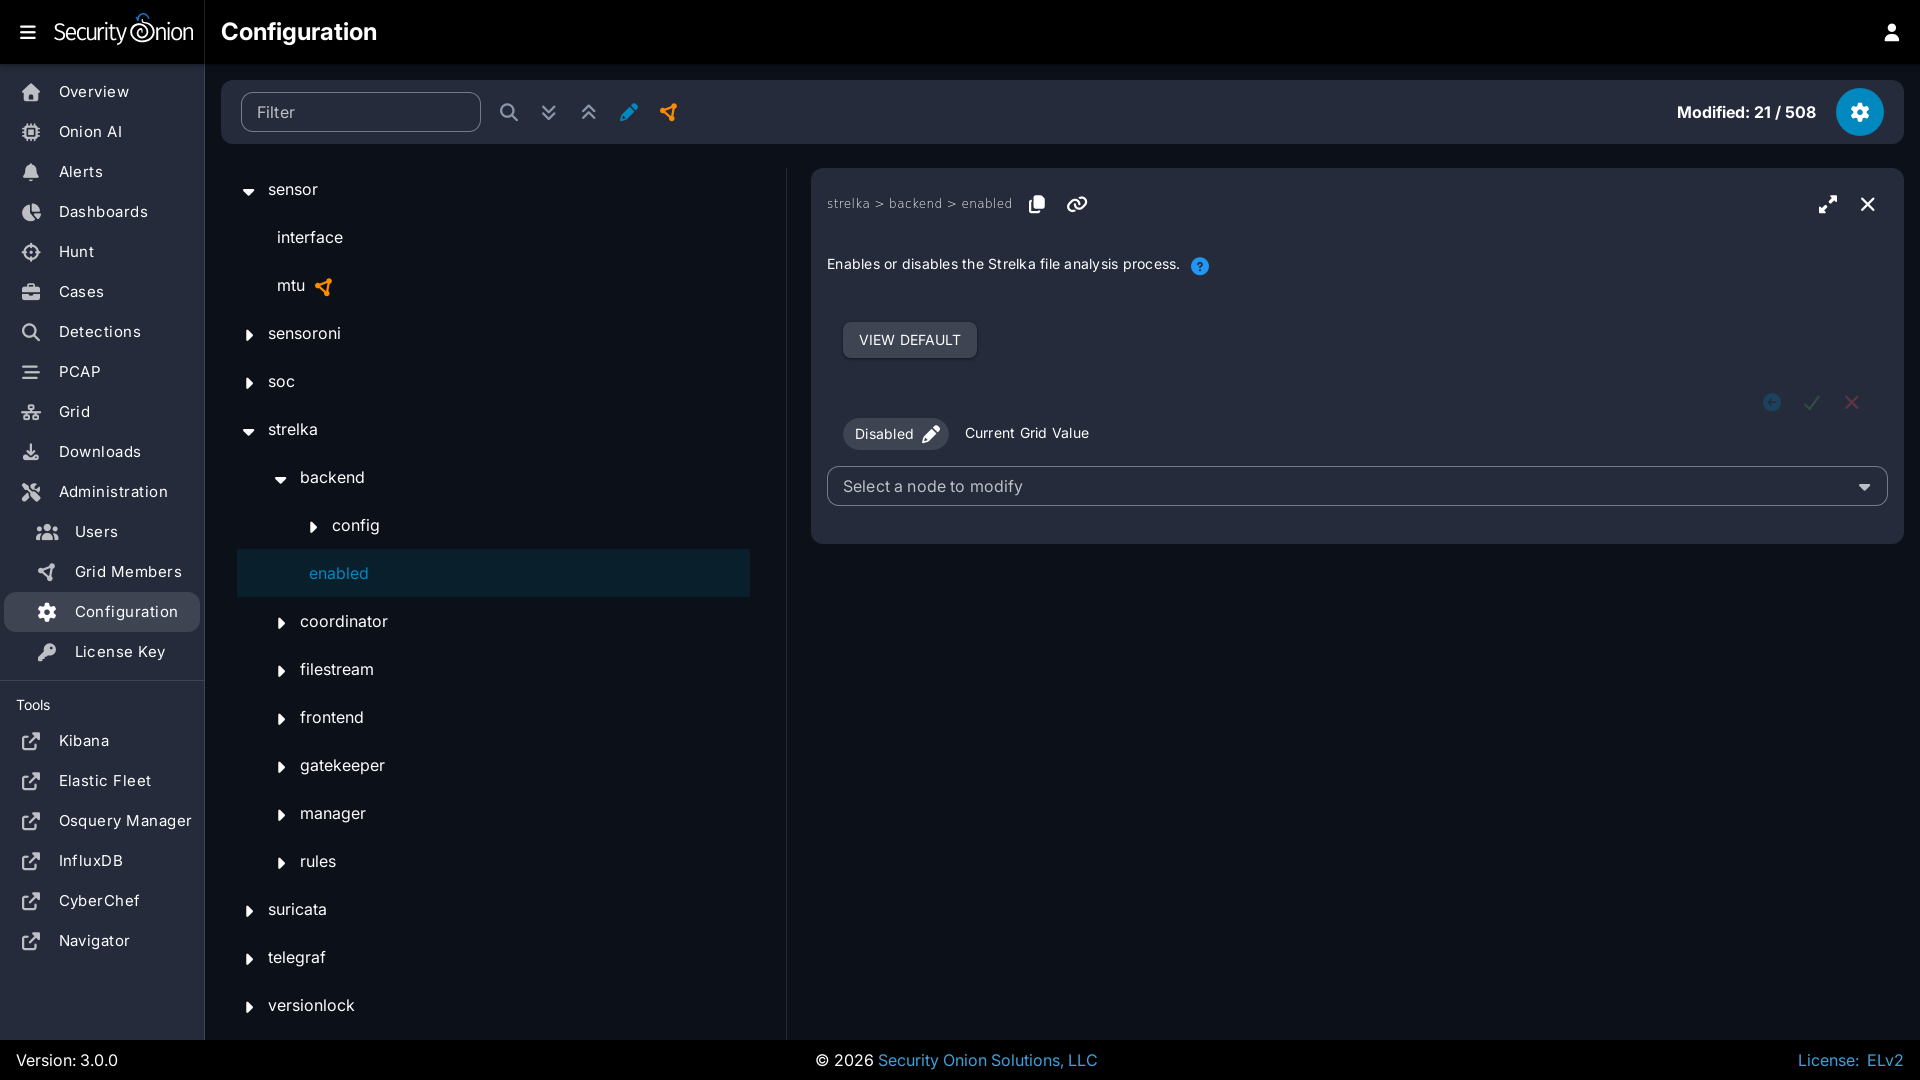The image size is (1920, 1080).
Task: Toggle the Disabled current grid value chip
Action: pos(895,434)
